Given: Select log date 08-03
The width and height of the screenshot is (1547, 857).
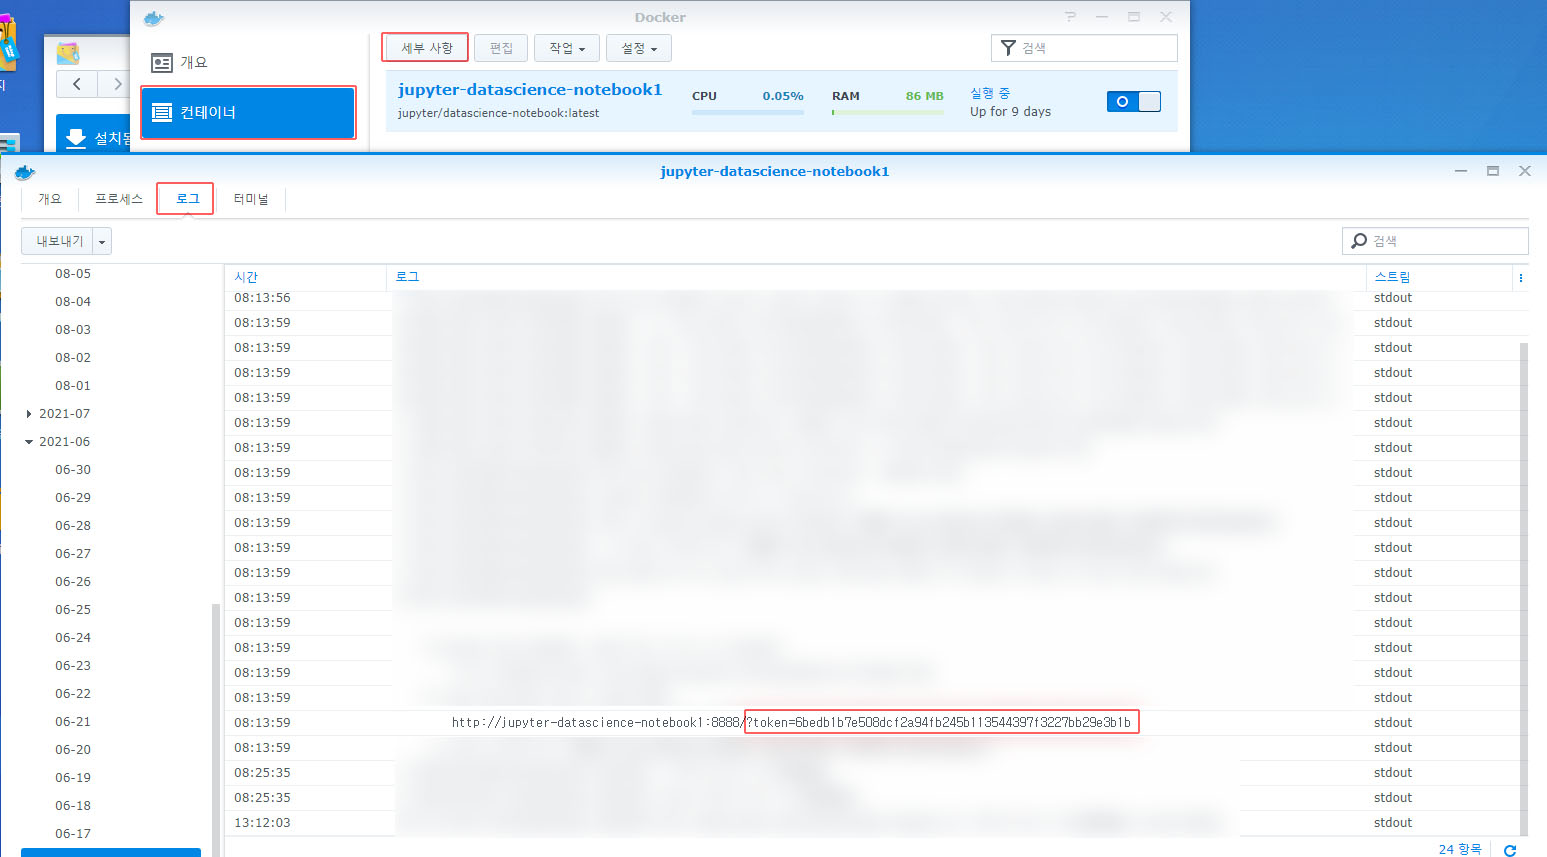Looking at the screenshot, I should coord(73,330).
